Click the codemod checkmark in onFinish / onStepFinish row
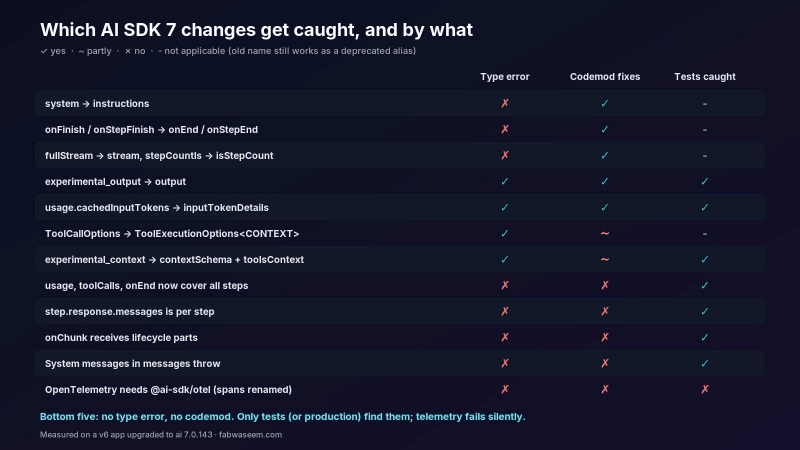Screen dimensions: 800x450 click(605, 129)
